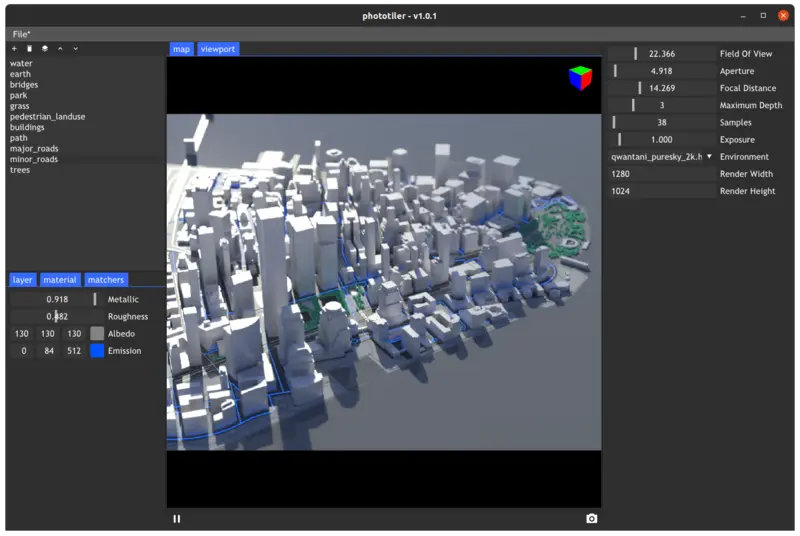Open the matchers tab
This screenshot has height=536, width=800.
[106, 279]
